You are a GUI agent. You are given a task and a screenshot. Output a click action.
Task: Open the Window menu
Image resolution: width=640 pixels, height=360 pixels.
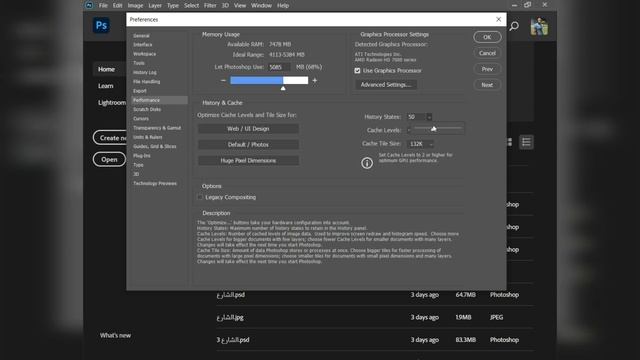click(x=261, y=5)
